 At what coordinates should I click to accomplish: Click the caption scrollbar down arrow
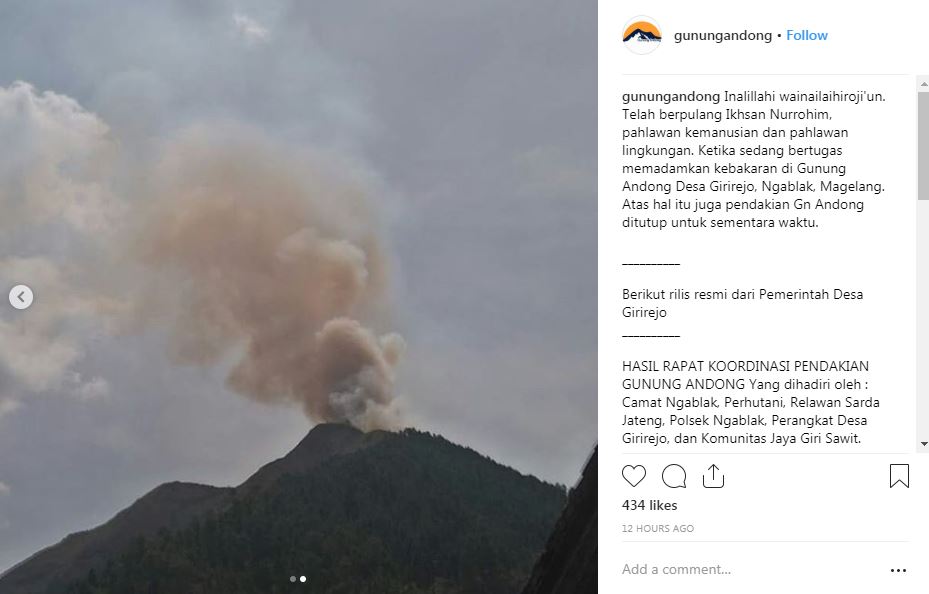click(924, 444)
